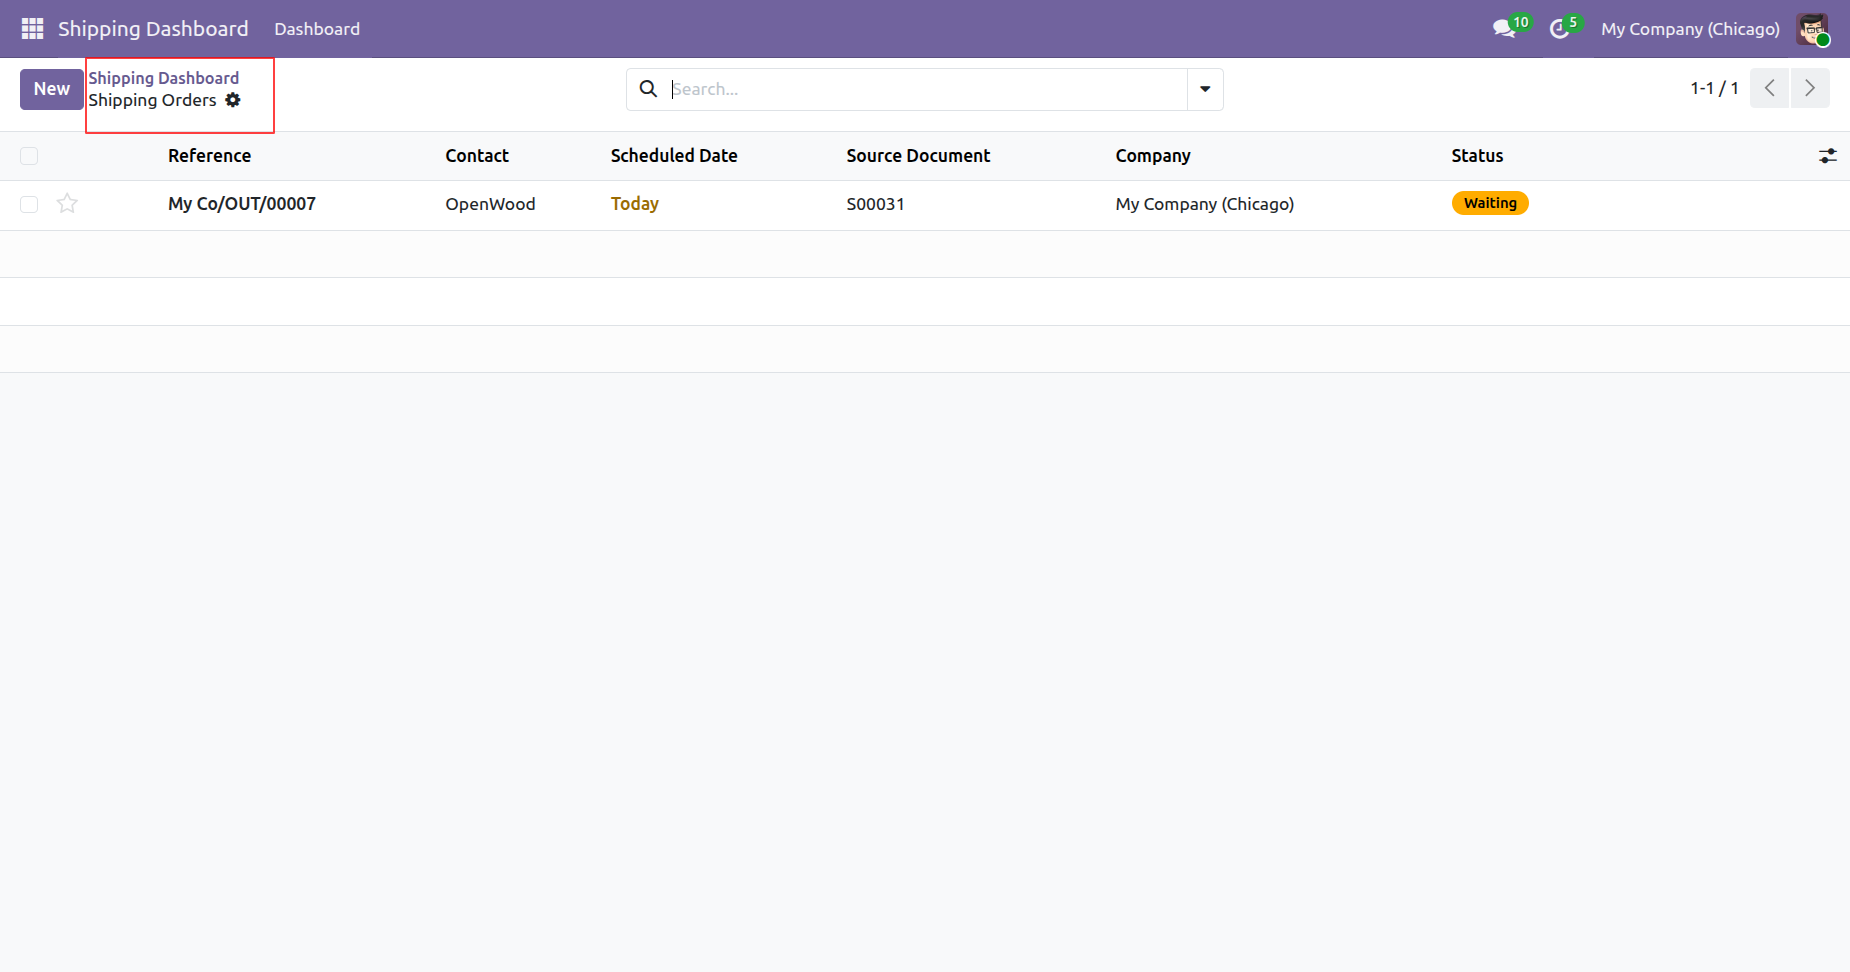This screenshot has height=972, width=1850.
Task: Expand the search filter options dropdown
Action: [1205, 89]
